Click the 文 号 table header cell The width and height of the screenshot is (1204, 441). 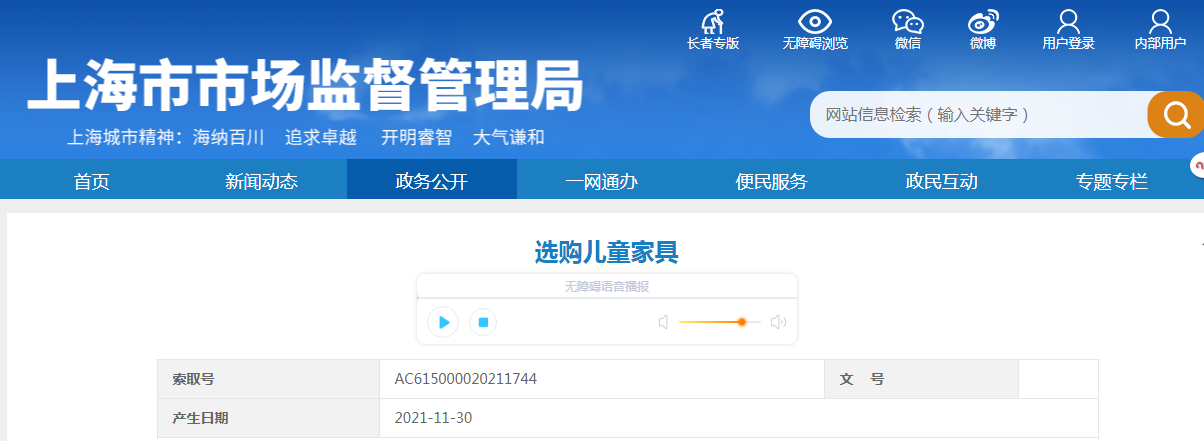click(x=922, y=379)
